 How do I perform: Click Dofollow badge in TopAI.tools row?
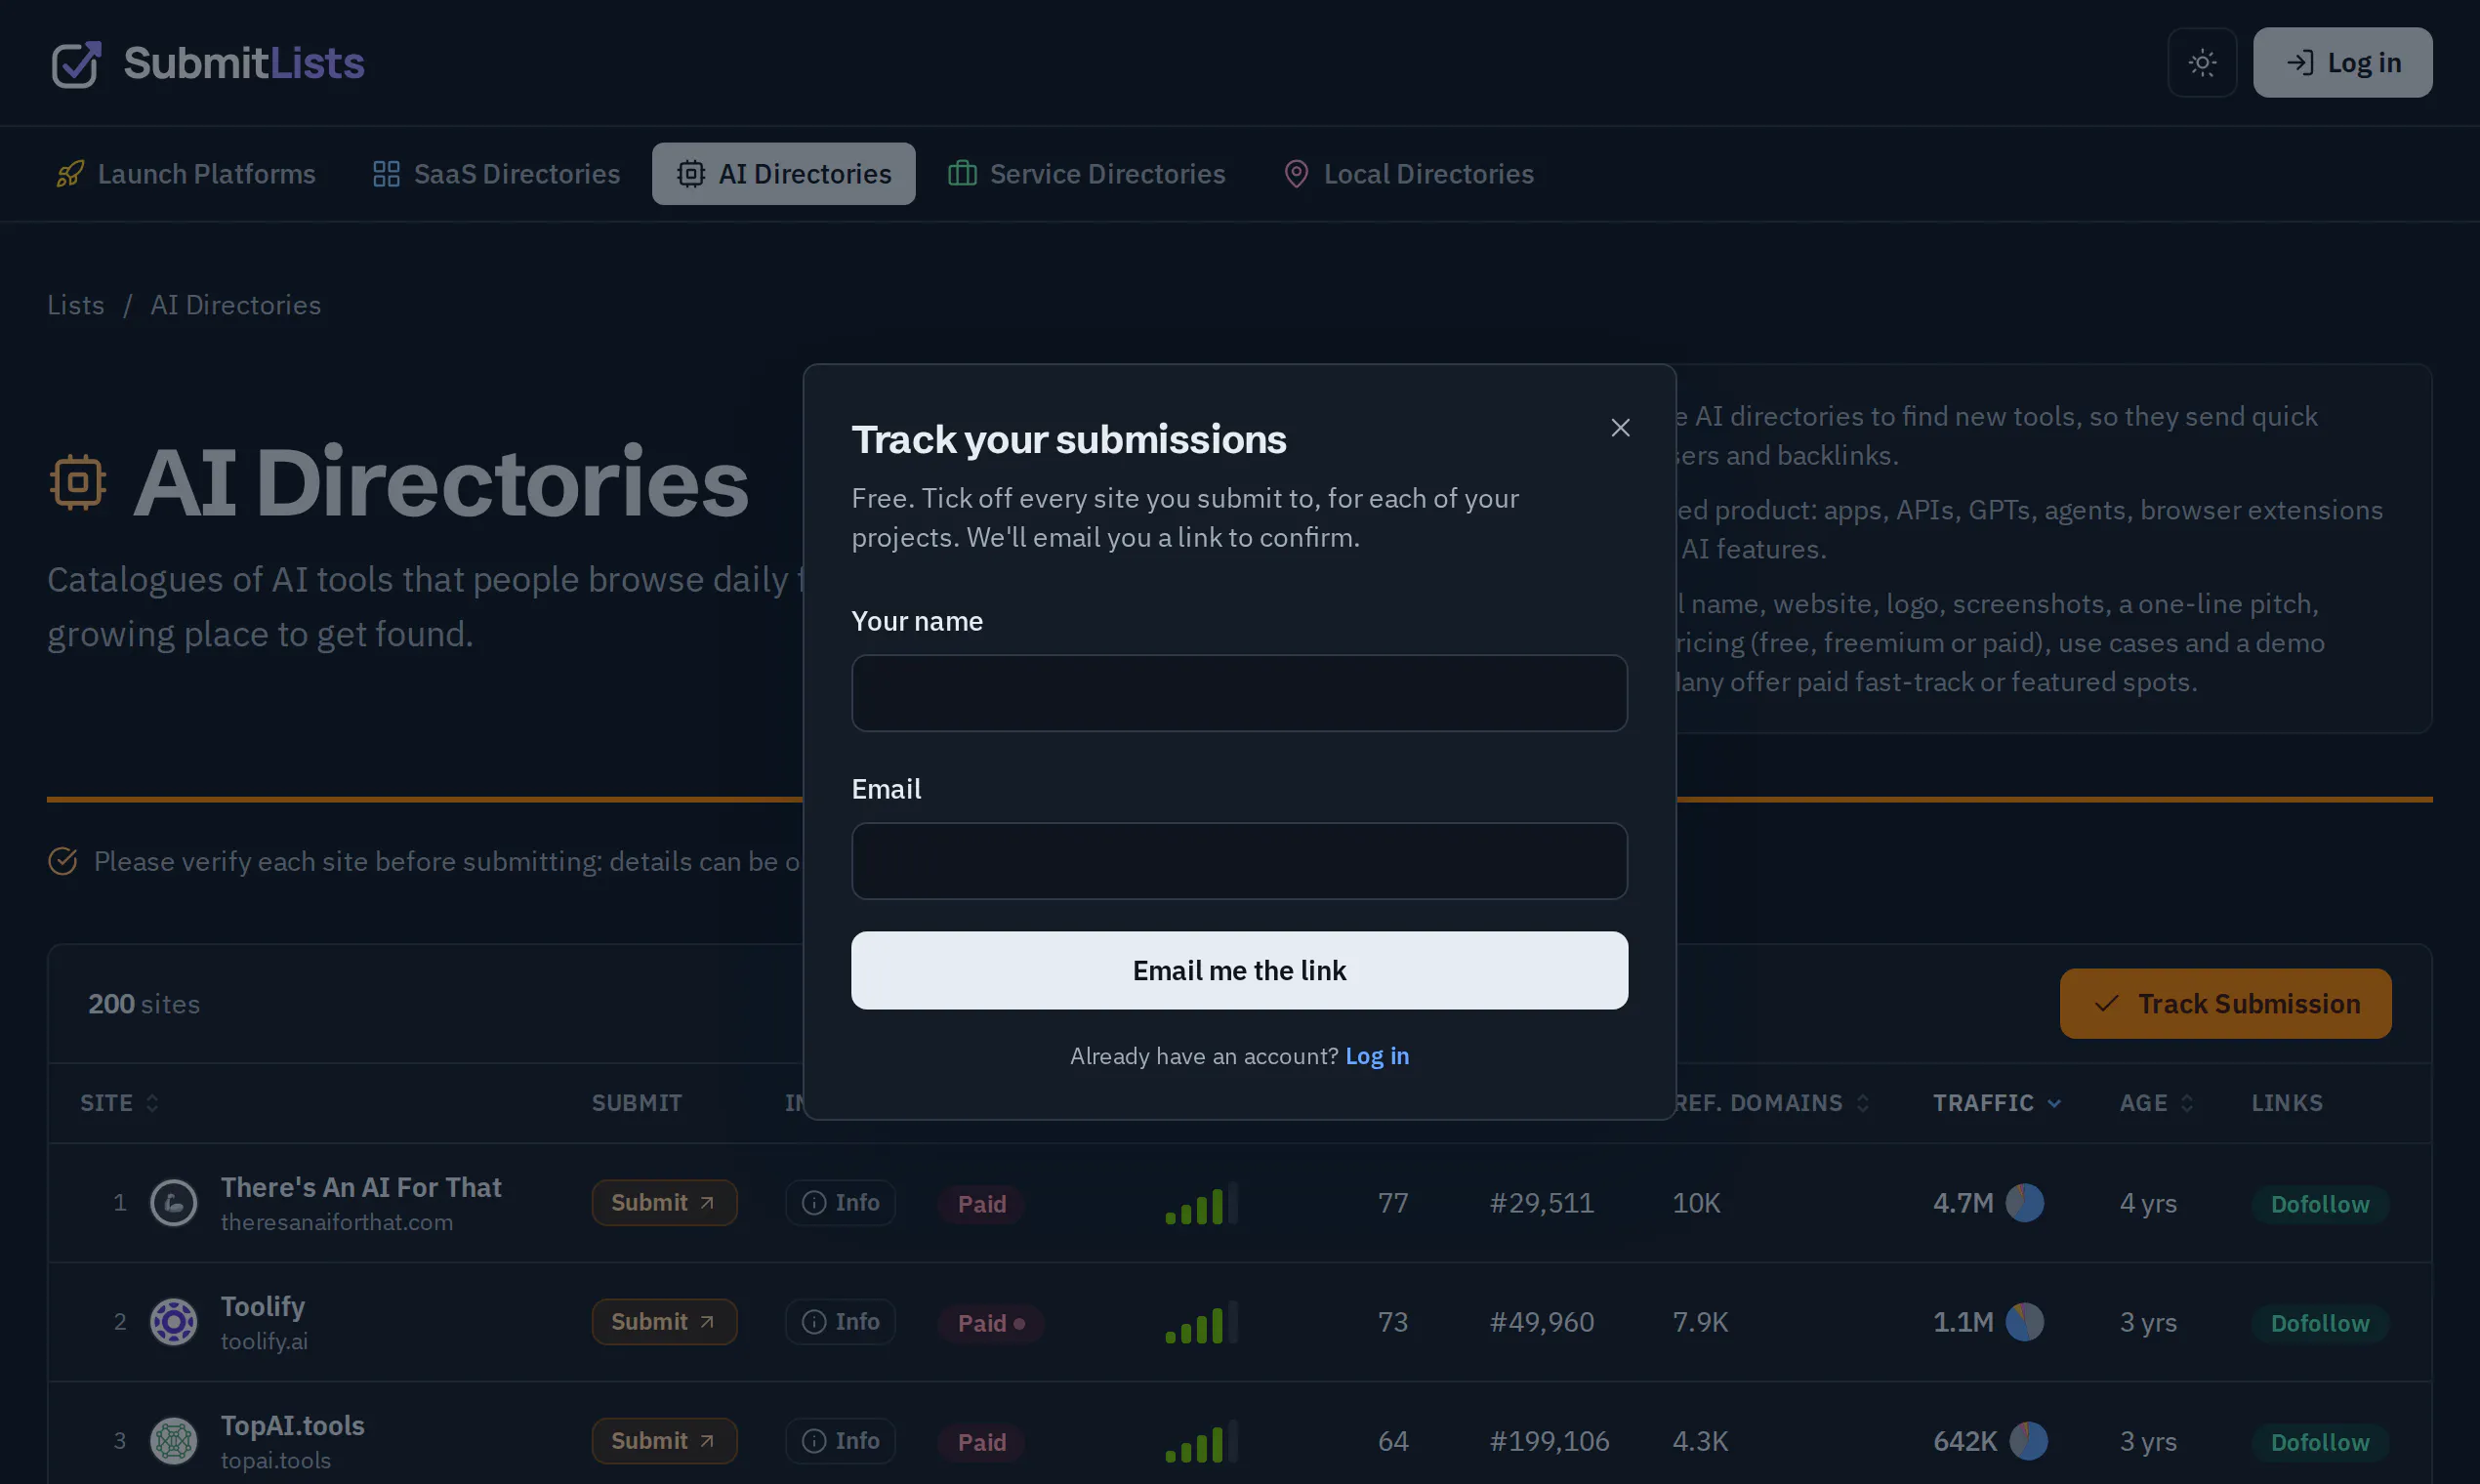pyautogui.click(x=2320, y=1442)
